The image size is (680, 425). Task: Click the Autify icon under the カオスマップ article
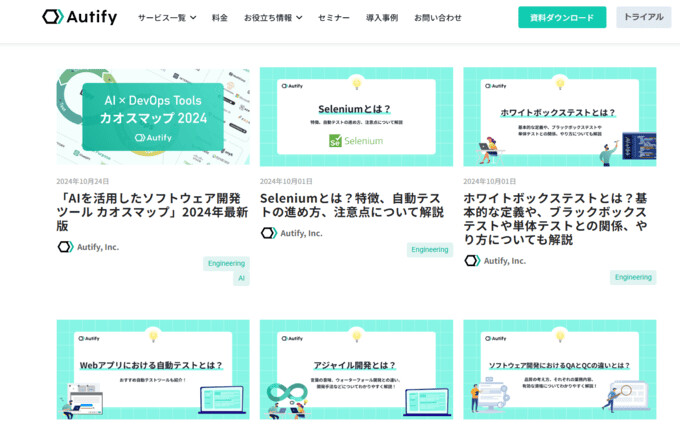point(65,247)
